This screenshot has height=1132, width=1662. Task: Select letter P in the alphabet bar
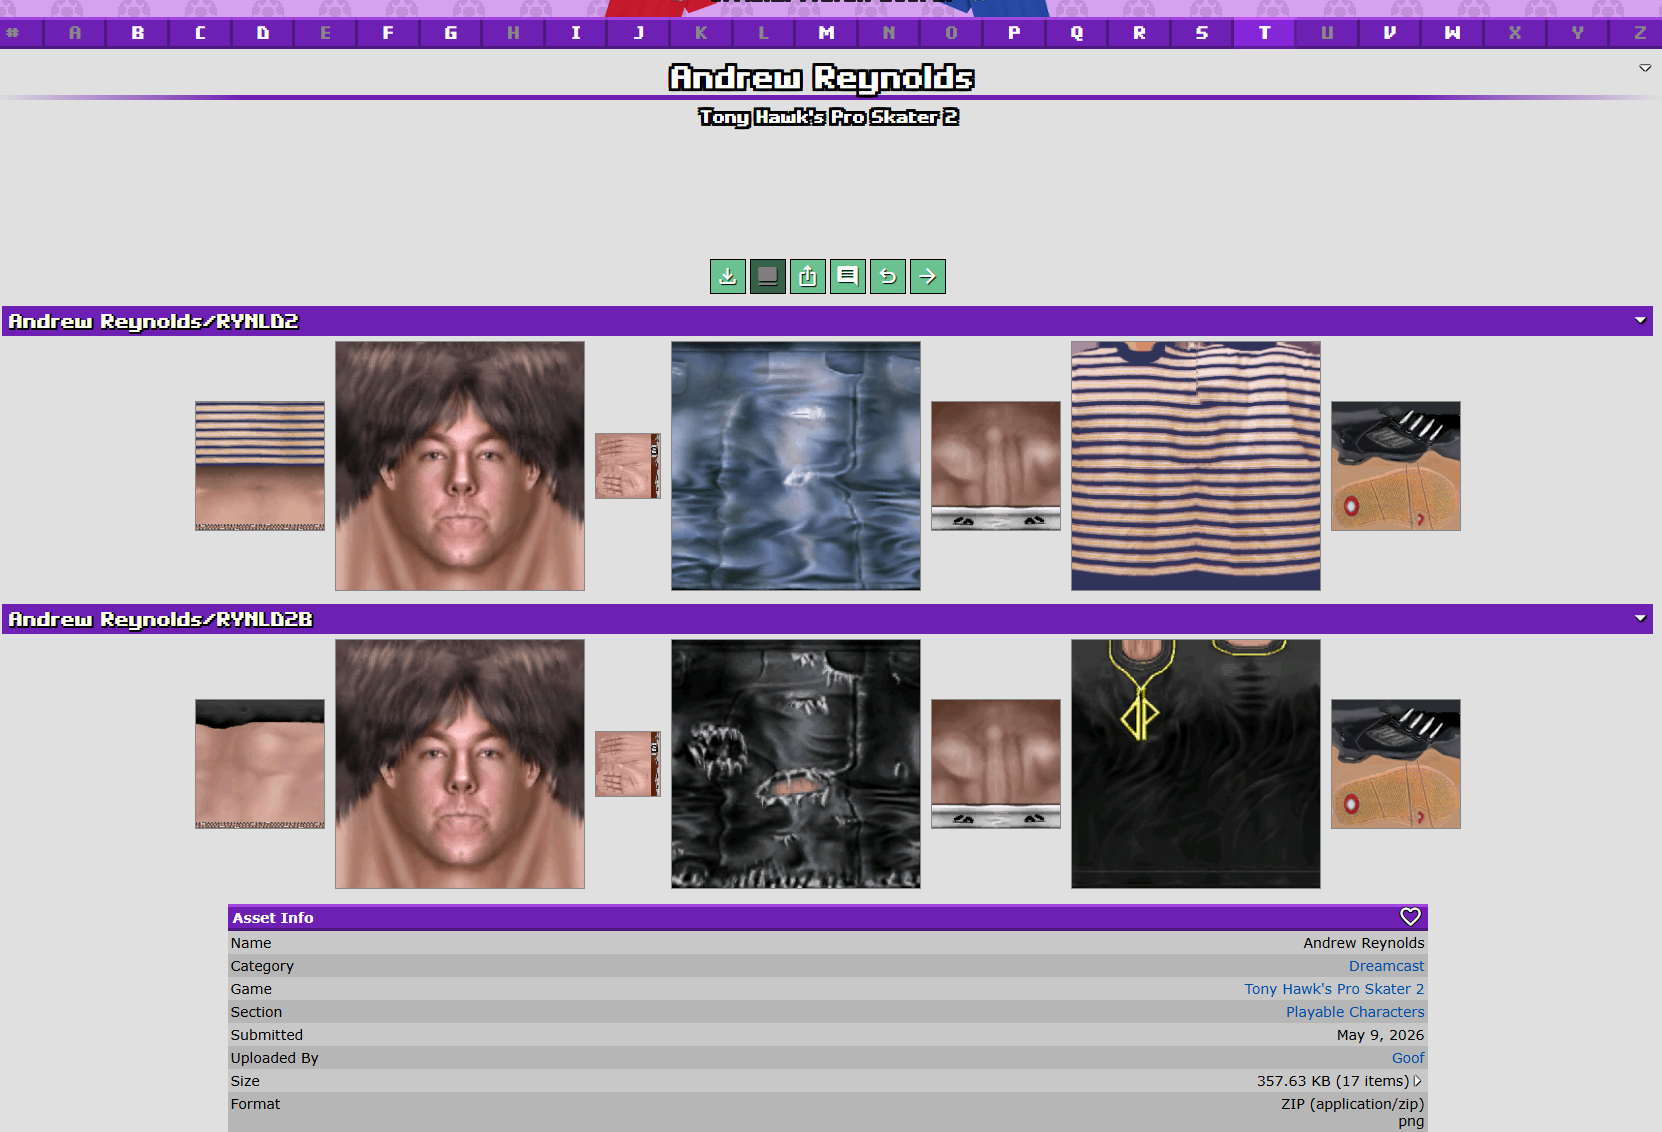(1014, 33)
